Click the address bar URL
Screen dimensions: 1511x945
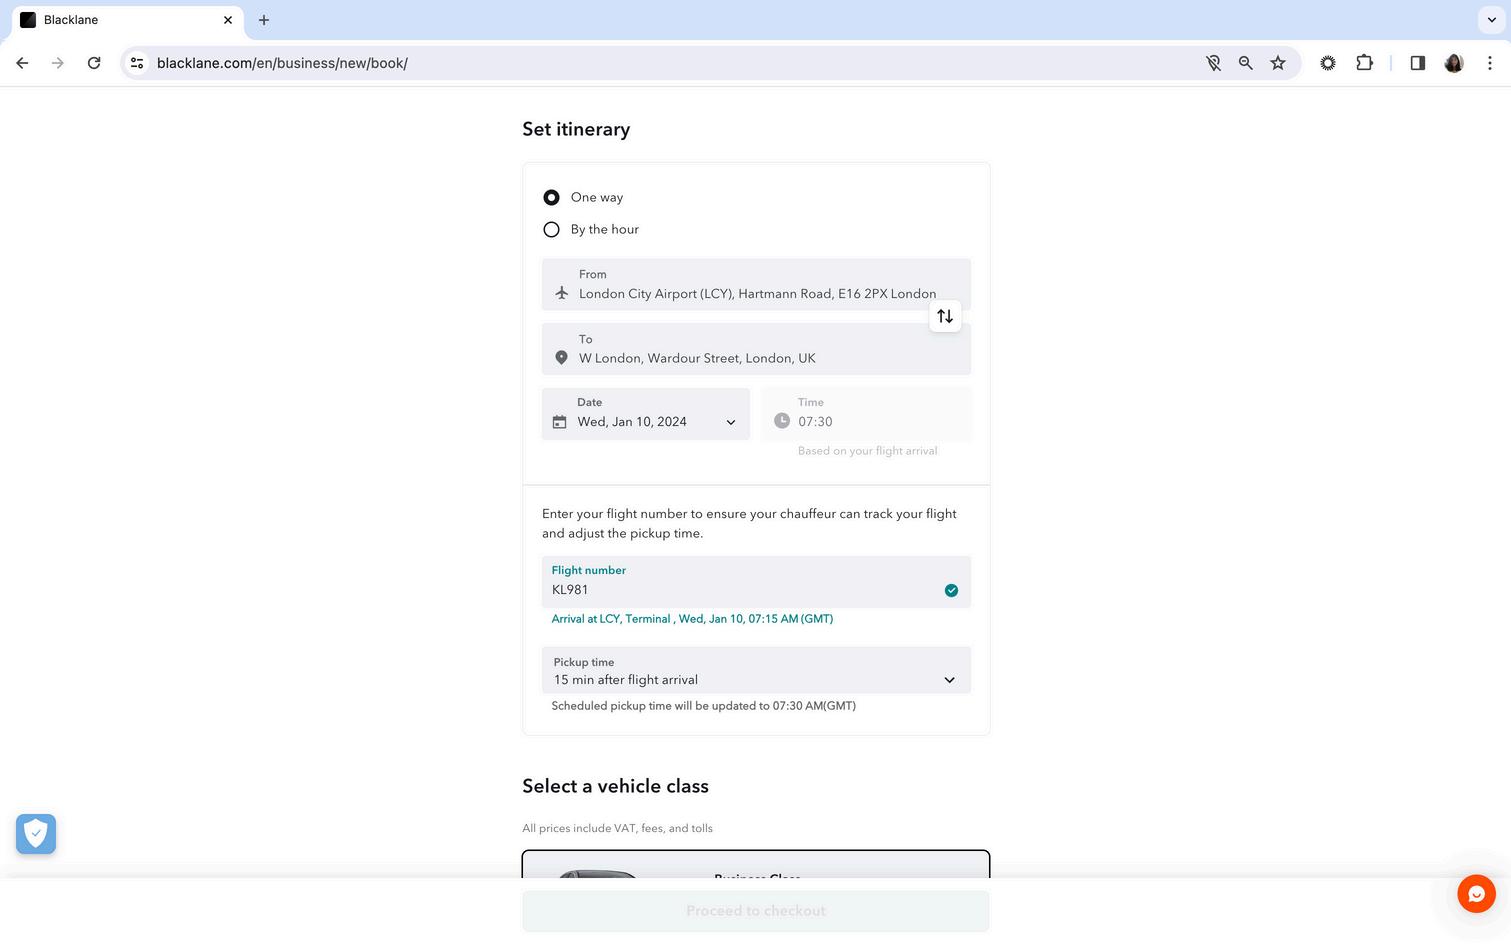(x=282, y=63)
